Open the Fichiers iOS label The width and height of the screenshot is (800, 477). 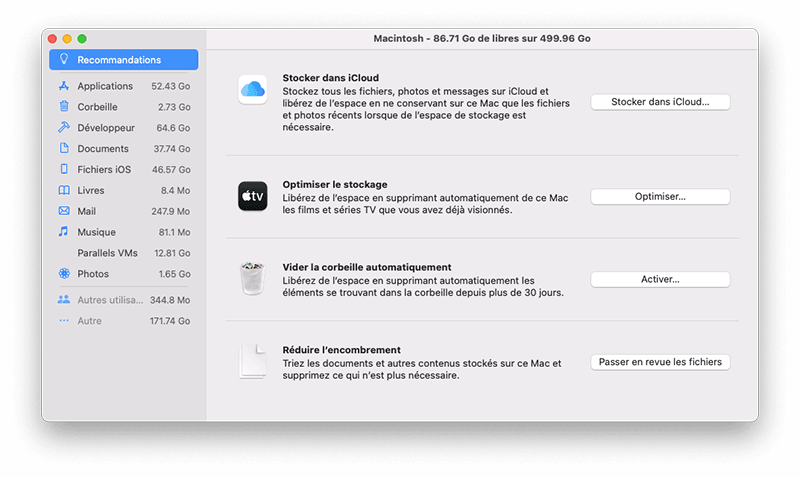click(x=104, y=169)
